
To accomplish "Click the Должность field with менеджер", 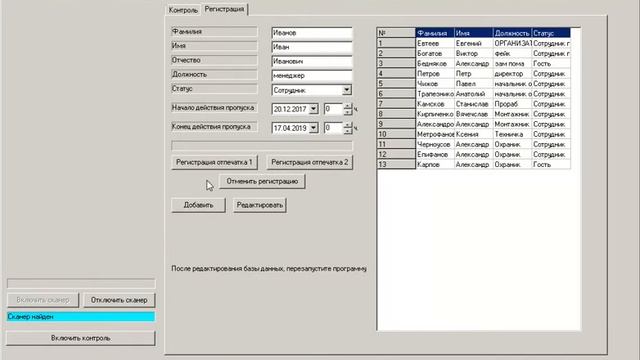I will [x=311, y=76].
